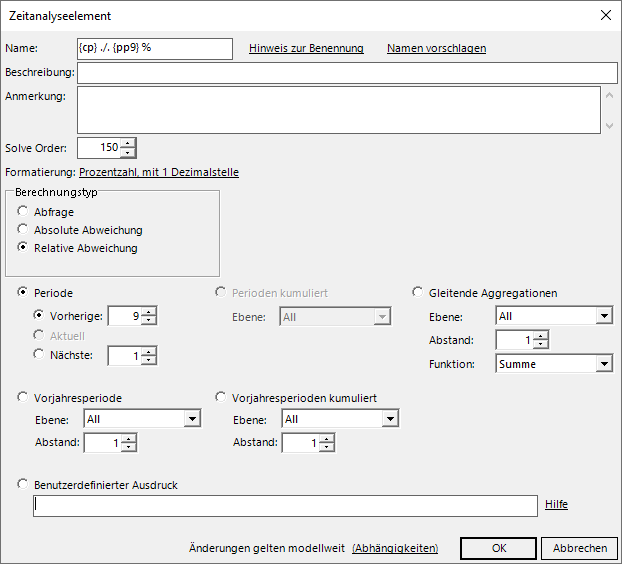Confirm the dialog with OK
This screenshot has height=564, width=622.
(x=498, y=548)
